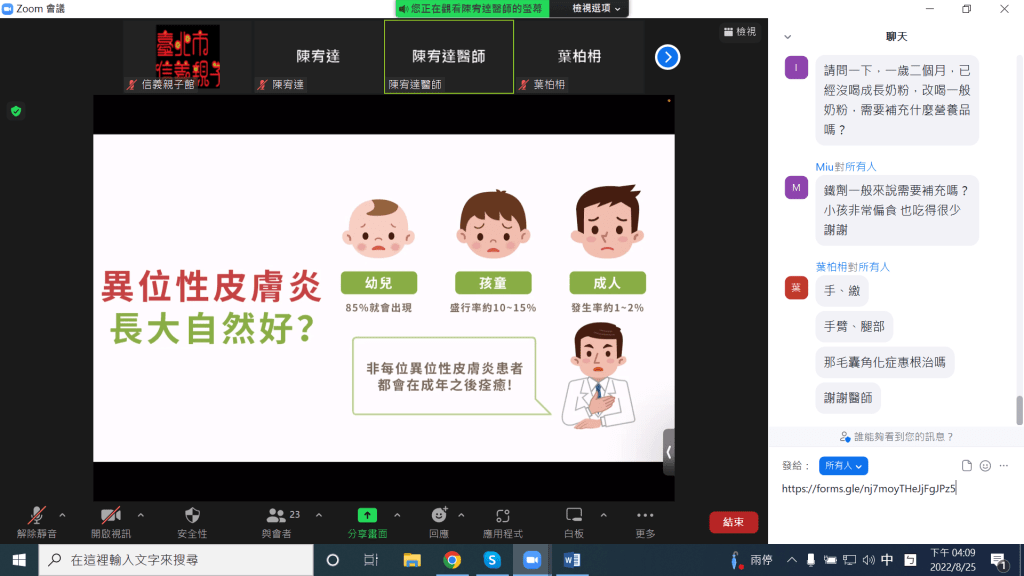Toggle Start Video (開啟視訊) camera
1024x576 pixels.
[x=110, y=516]
